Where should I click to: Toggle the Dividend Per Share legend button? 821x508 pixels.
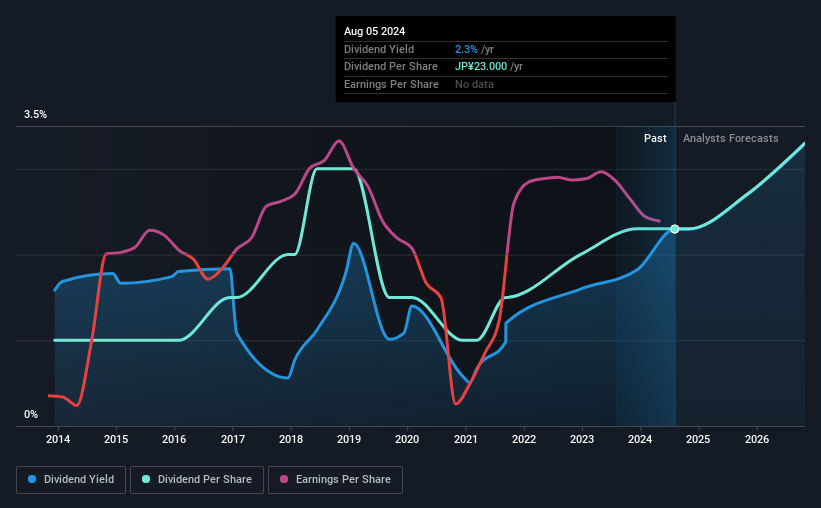click(197, 480)
